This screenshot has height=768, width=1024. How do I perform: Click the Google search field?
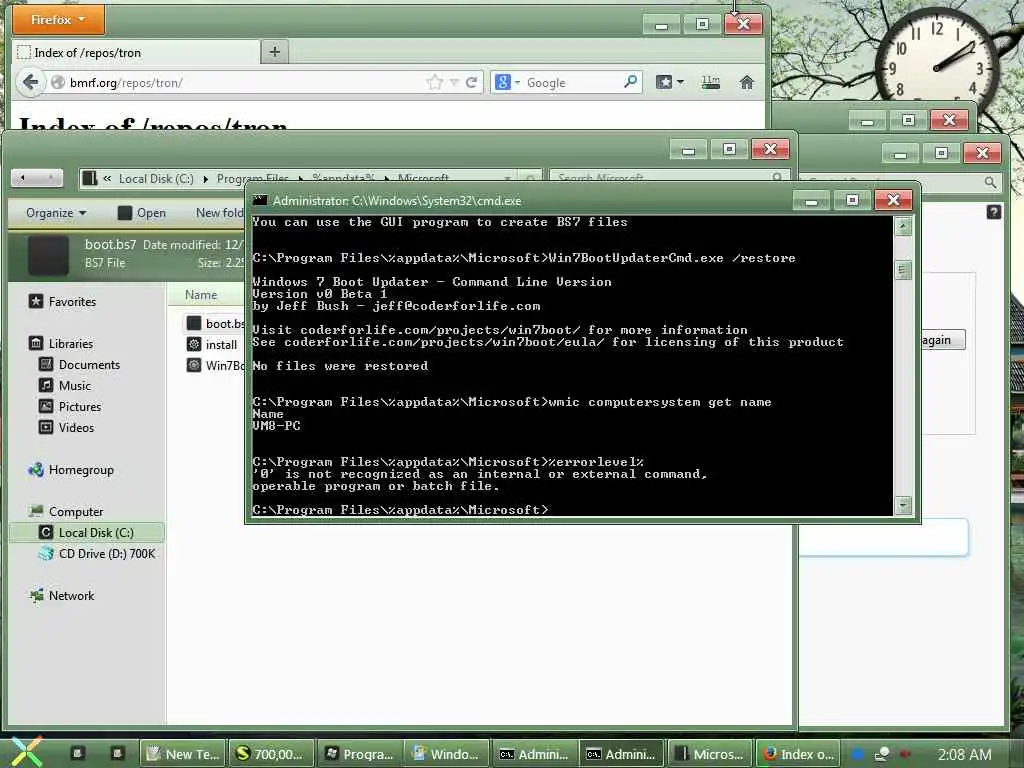571,83
